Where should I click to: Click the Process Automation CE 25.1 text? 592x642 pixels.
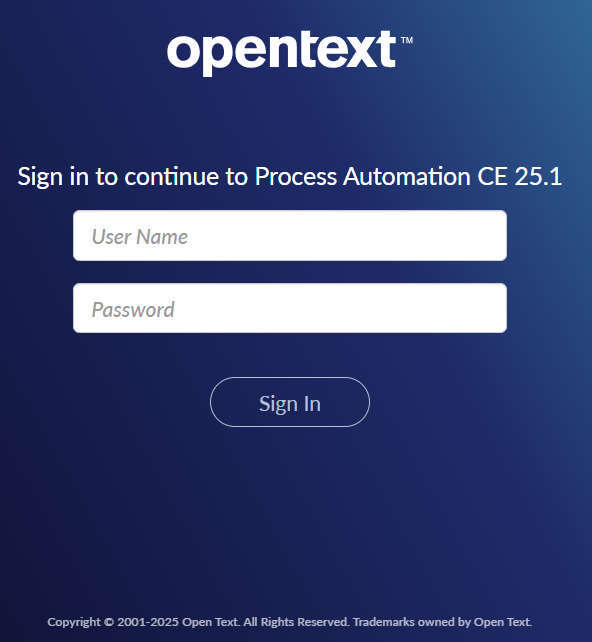[x=408, y=176]
